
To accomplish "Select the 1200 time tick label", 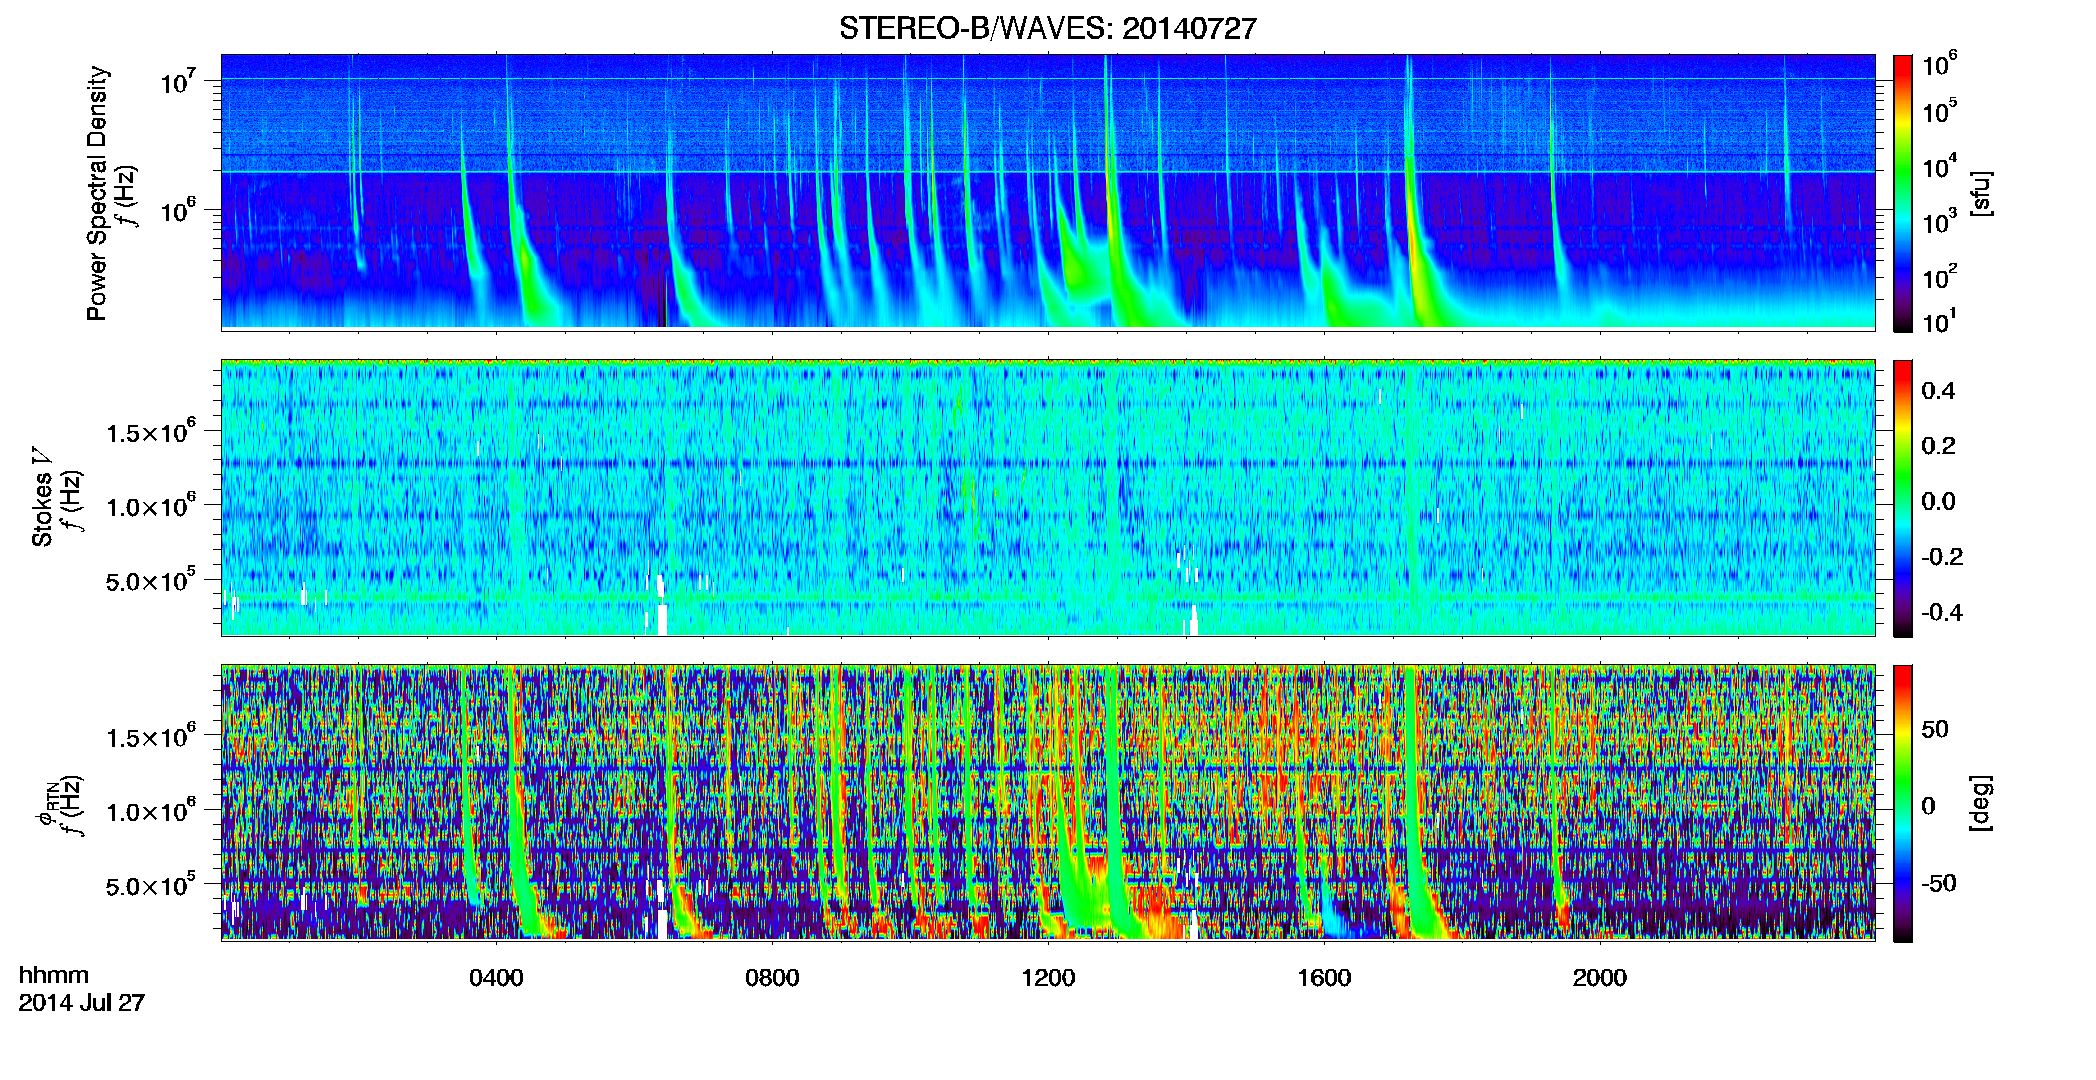I will [1048, 978].
